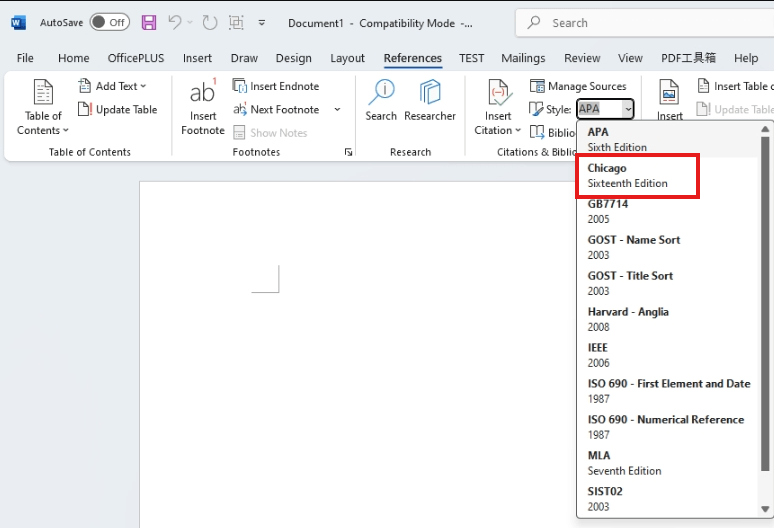Choose IEEE 2006 style
The image size is (774, 528).
pyautogui.click(x=667, y=355)
